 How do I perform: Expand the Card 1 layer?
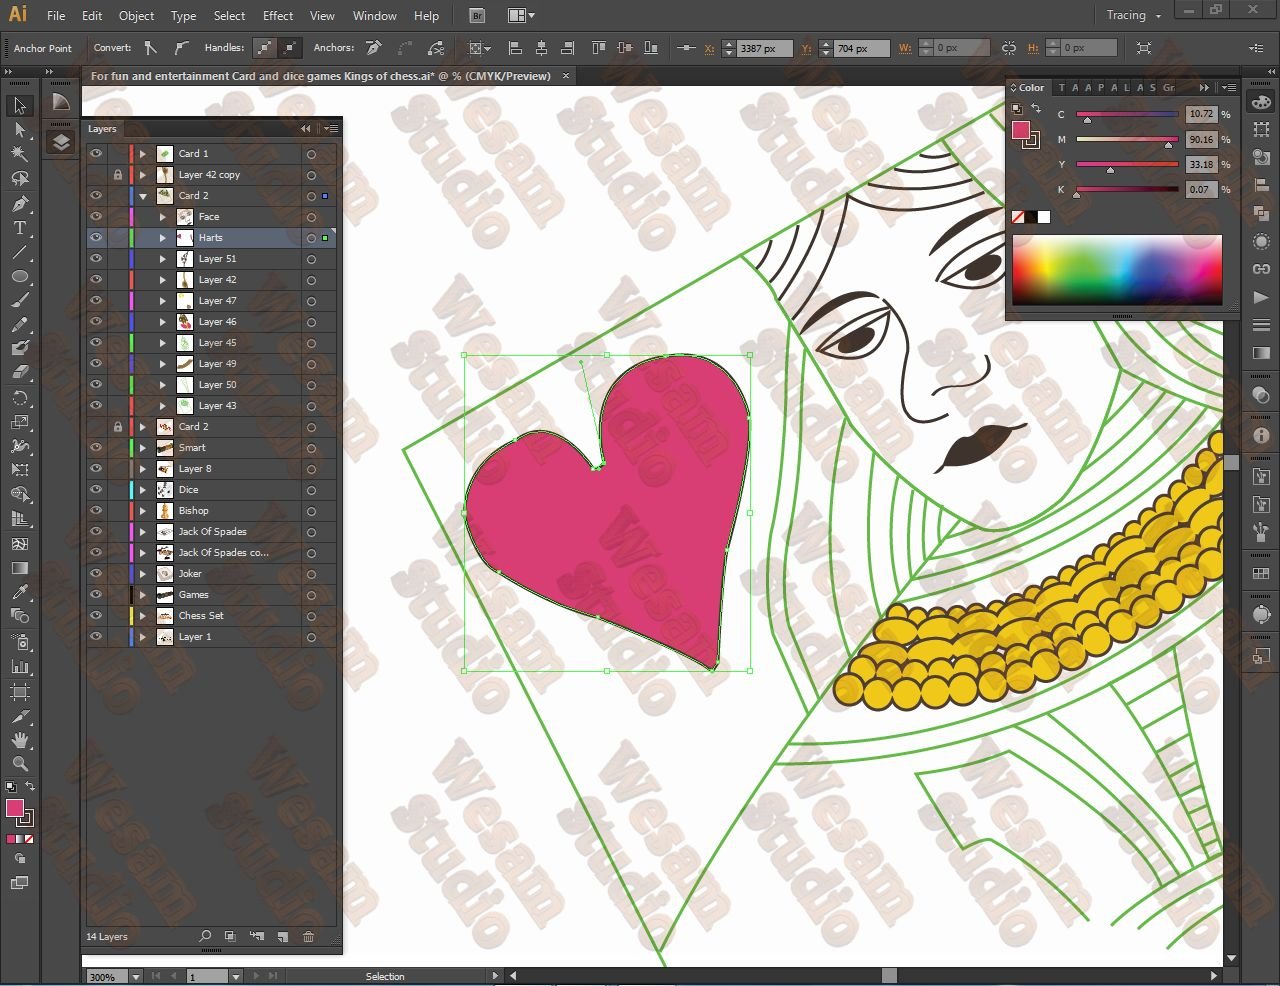click(143, 154)
